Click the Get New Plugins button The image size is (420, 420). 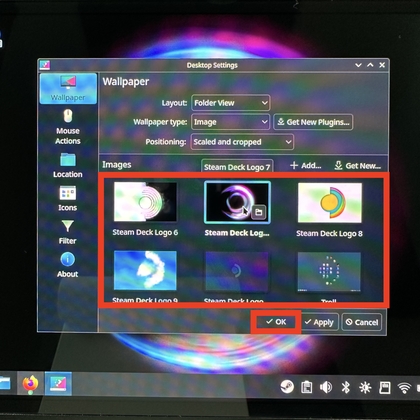[x=313, y=122]
